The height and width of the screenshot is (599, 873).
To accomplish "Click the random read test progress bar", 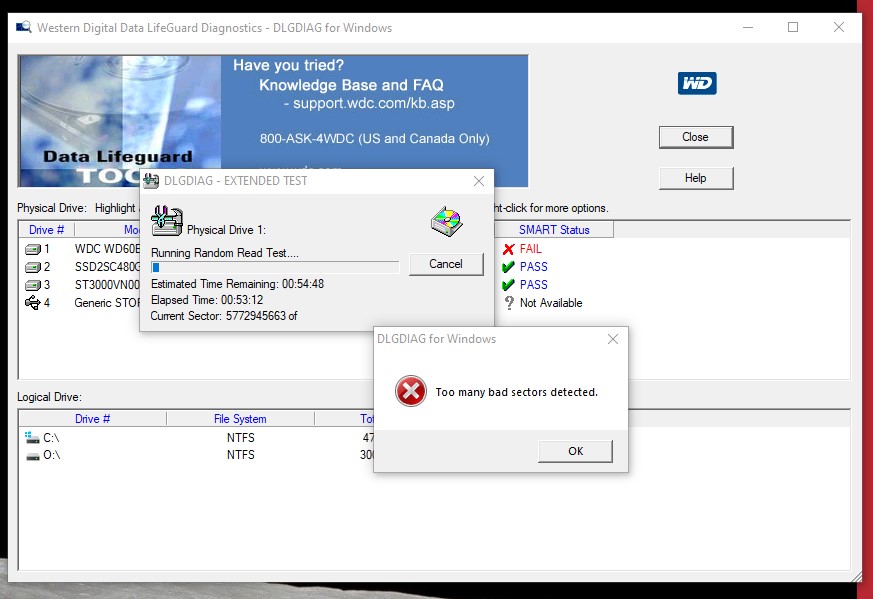I will coord(275,267).
